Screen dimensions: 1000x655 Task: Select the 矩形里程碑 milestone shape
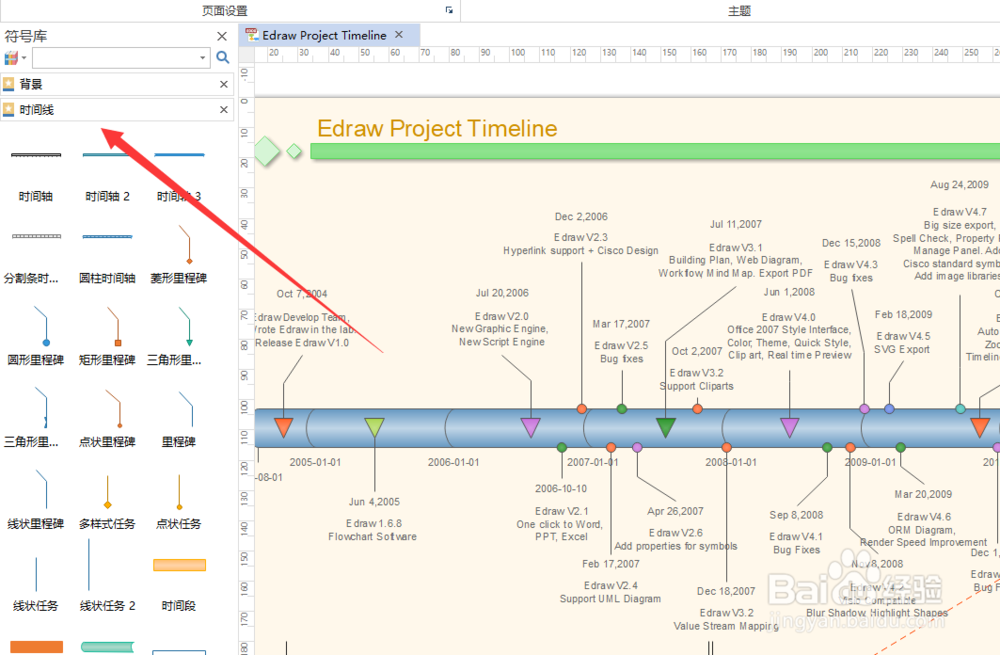107,337
